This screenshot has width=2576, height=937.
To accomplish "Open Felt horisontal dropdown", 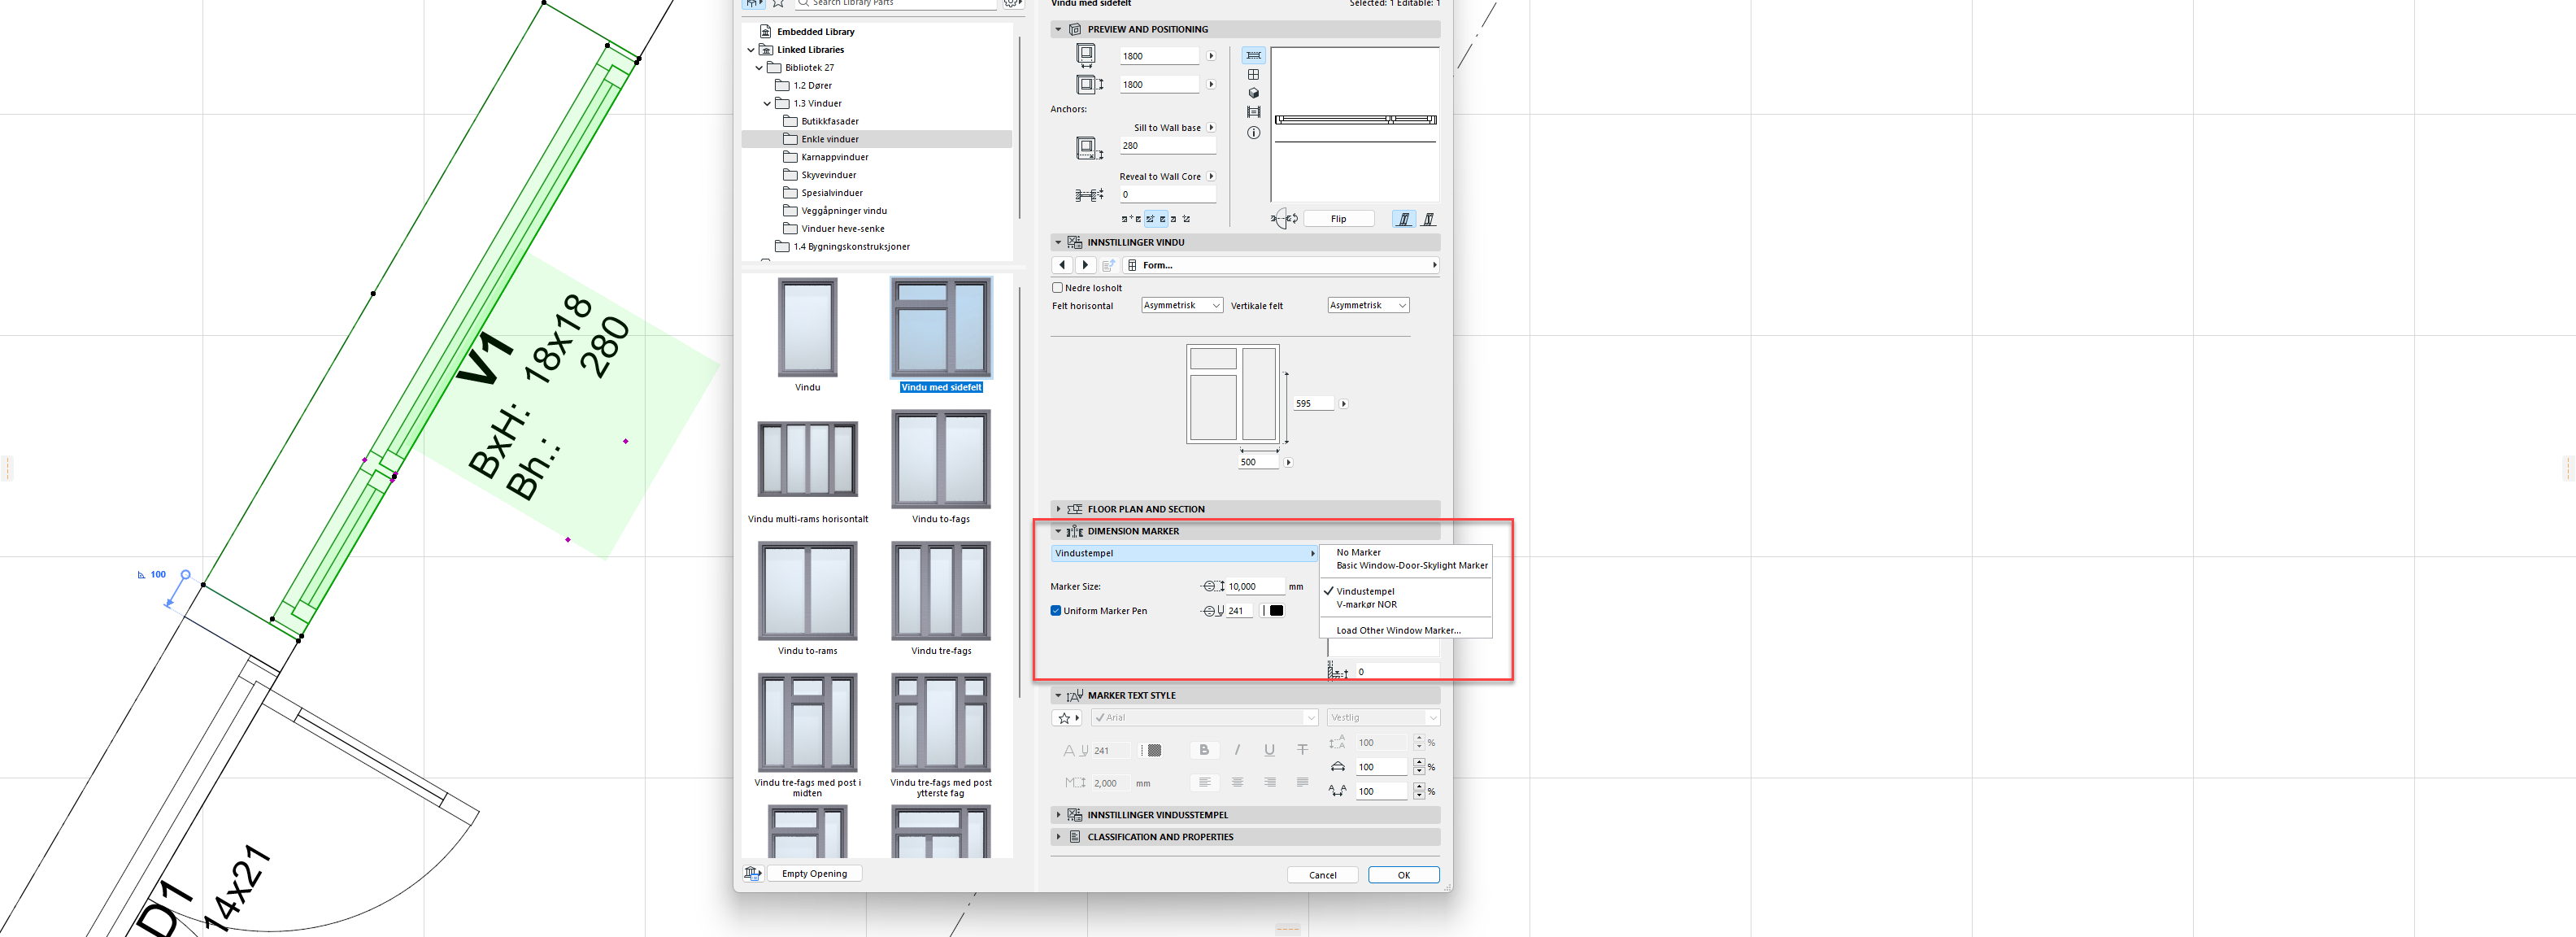I will pos(1181,306).
